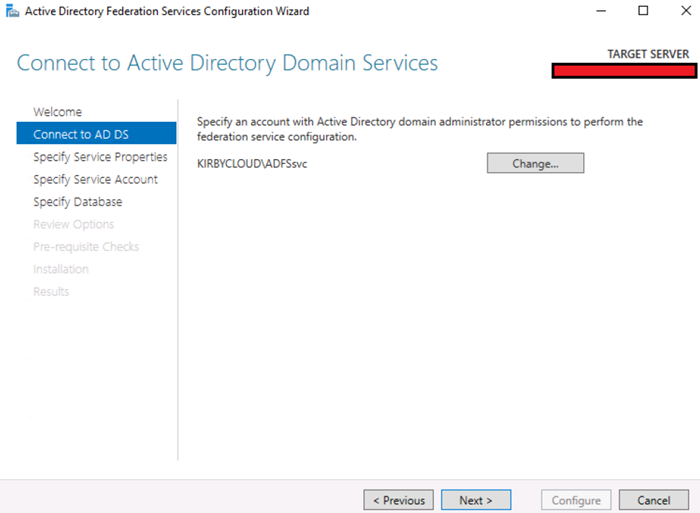Go back with the Previous button
This screenshot has height=513, width=700.
coord(398,500)
